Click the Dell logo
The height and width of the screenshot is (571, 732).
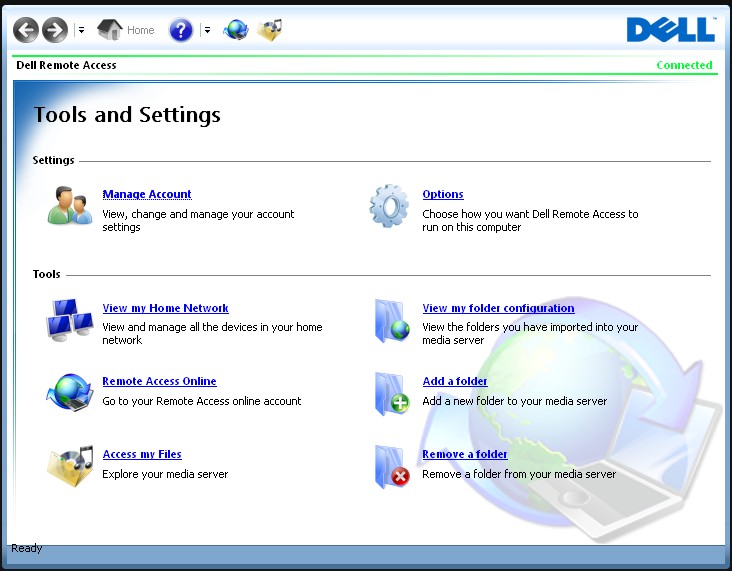click(671, 29)
